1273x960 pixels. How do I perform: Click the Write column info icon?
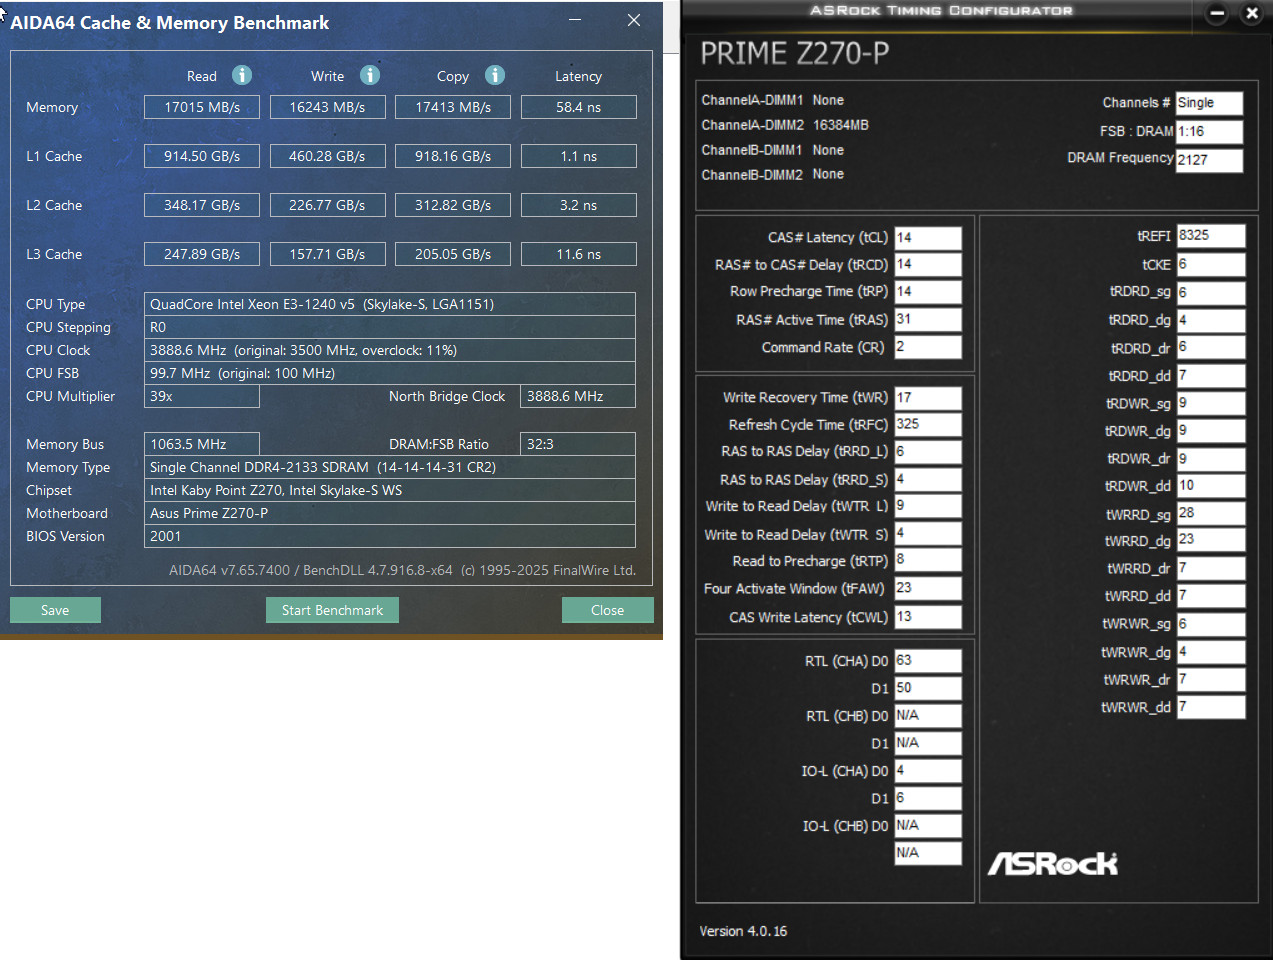pyautogui.click(x=370, y=75)
